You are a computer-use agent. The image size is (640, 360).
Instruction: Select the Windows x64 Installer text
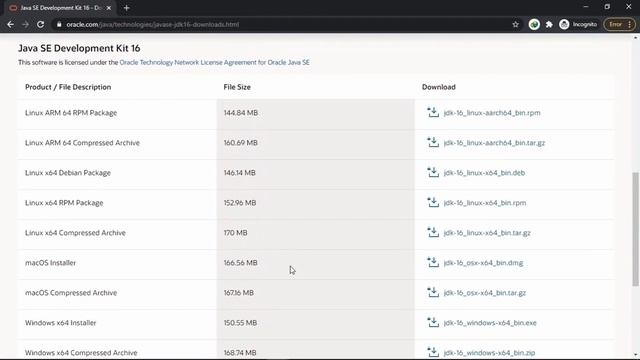(x=61, y=323)
